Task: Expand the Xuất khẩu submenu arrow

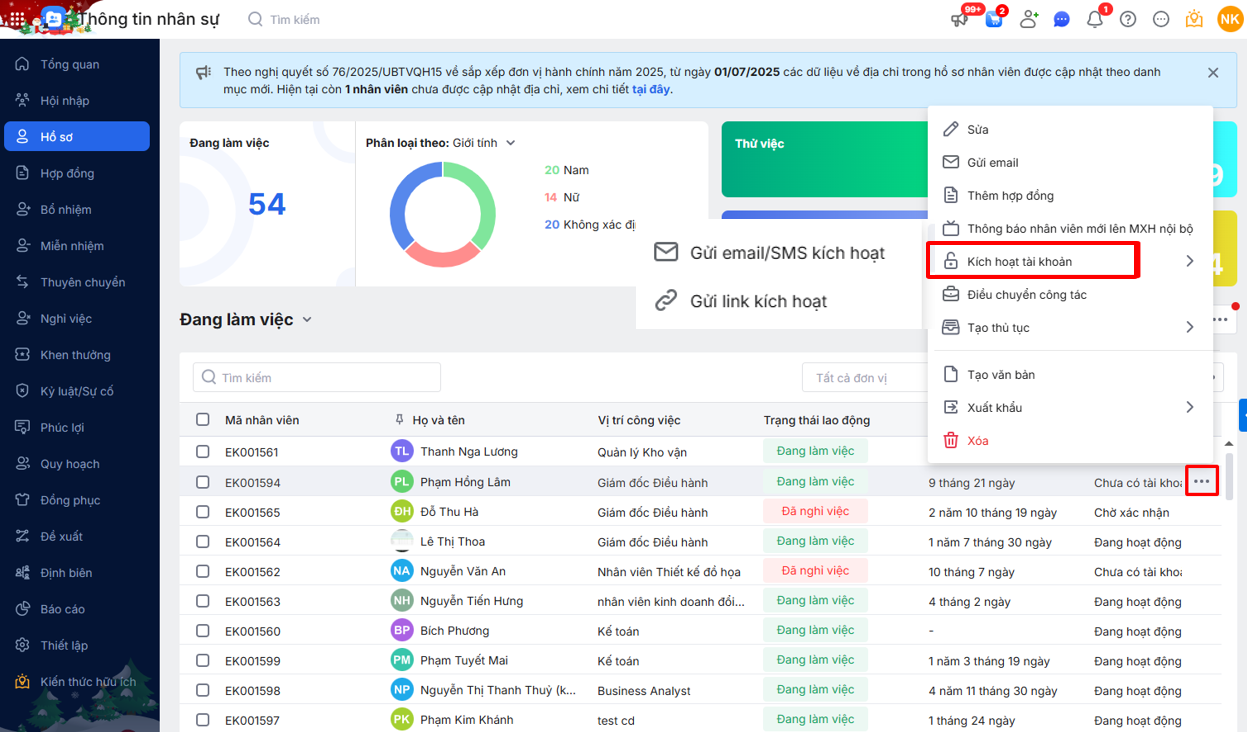Action: click(x=1189, y=407)
